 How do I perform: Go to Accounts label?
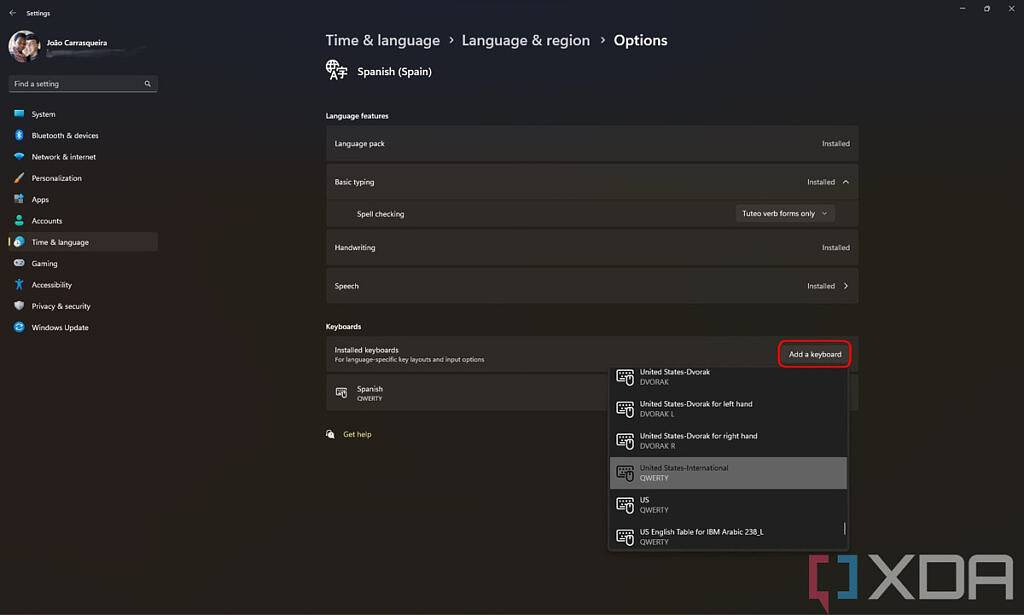click(x=46, y=221)
